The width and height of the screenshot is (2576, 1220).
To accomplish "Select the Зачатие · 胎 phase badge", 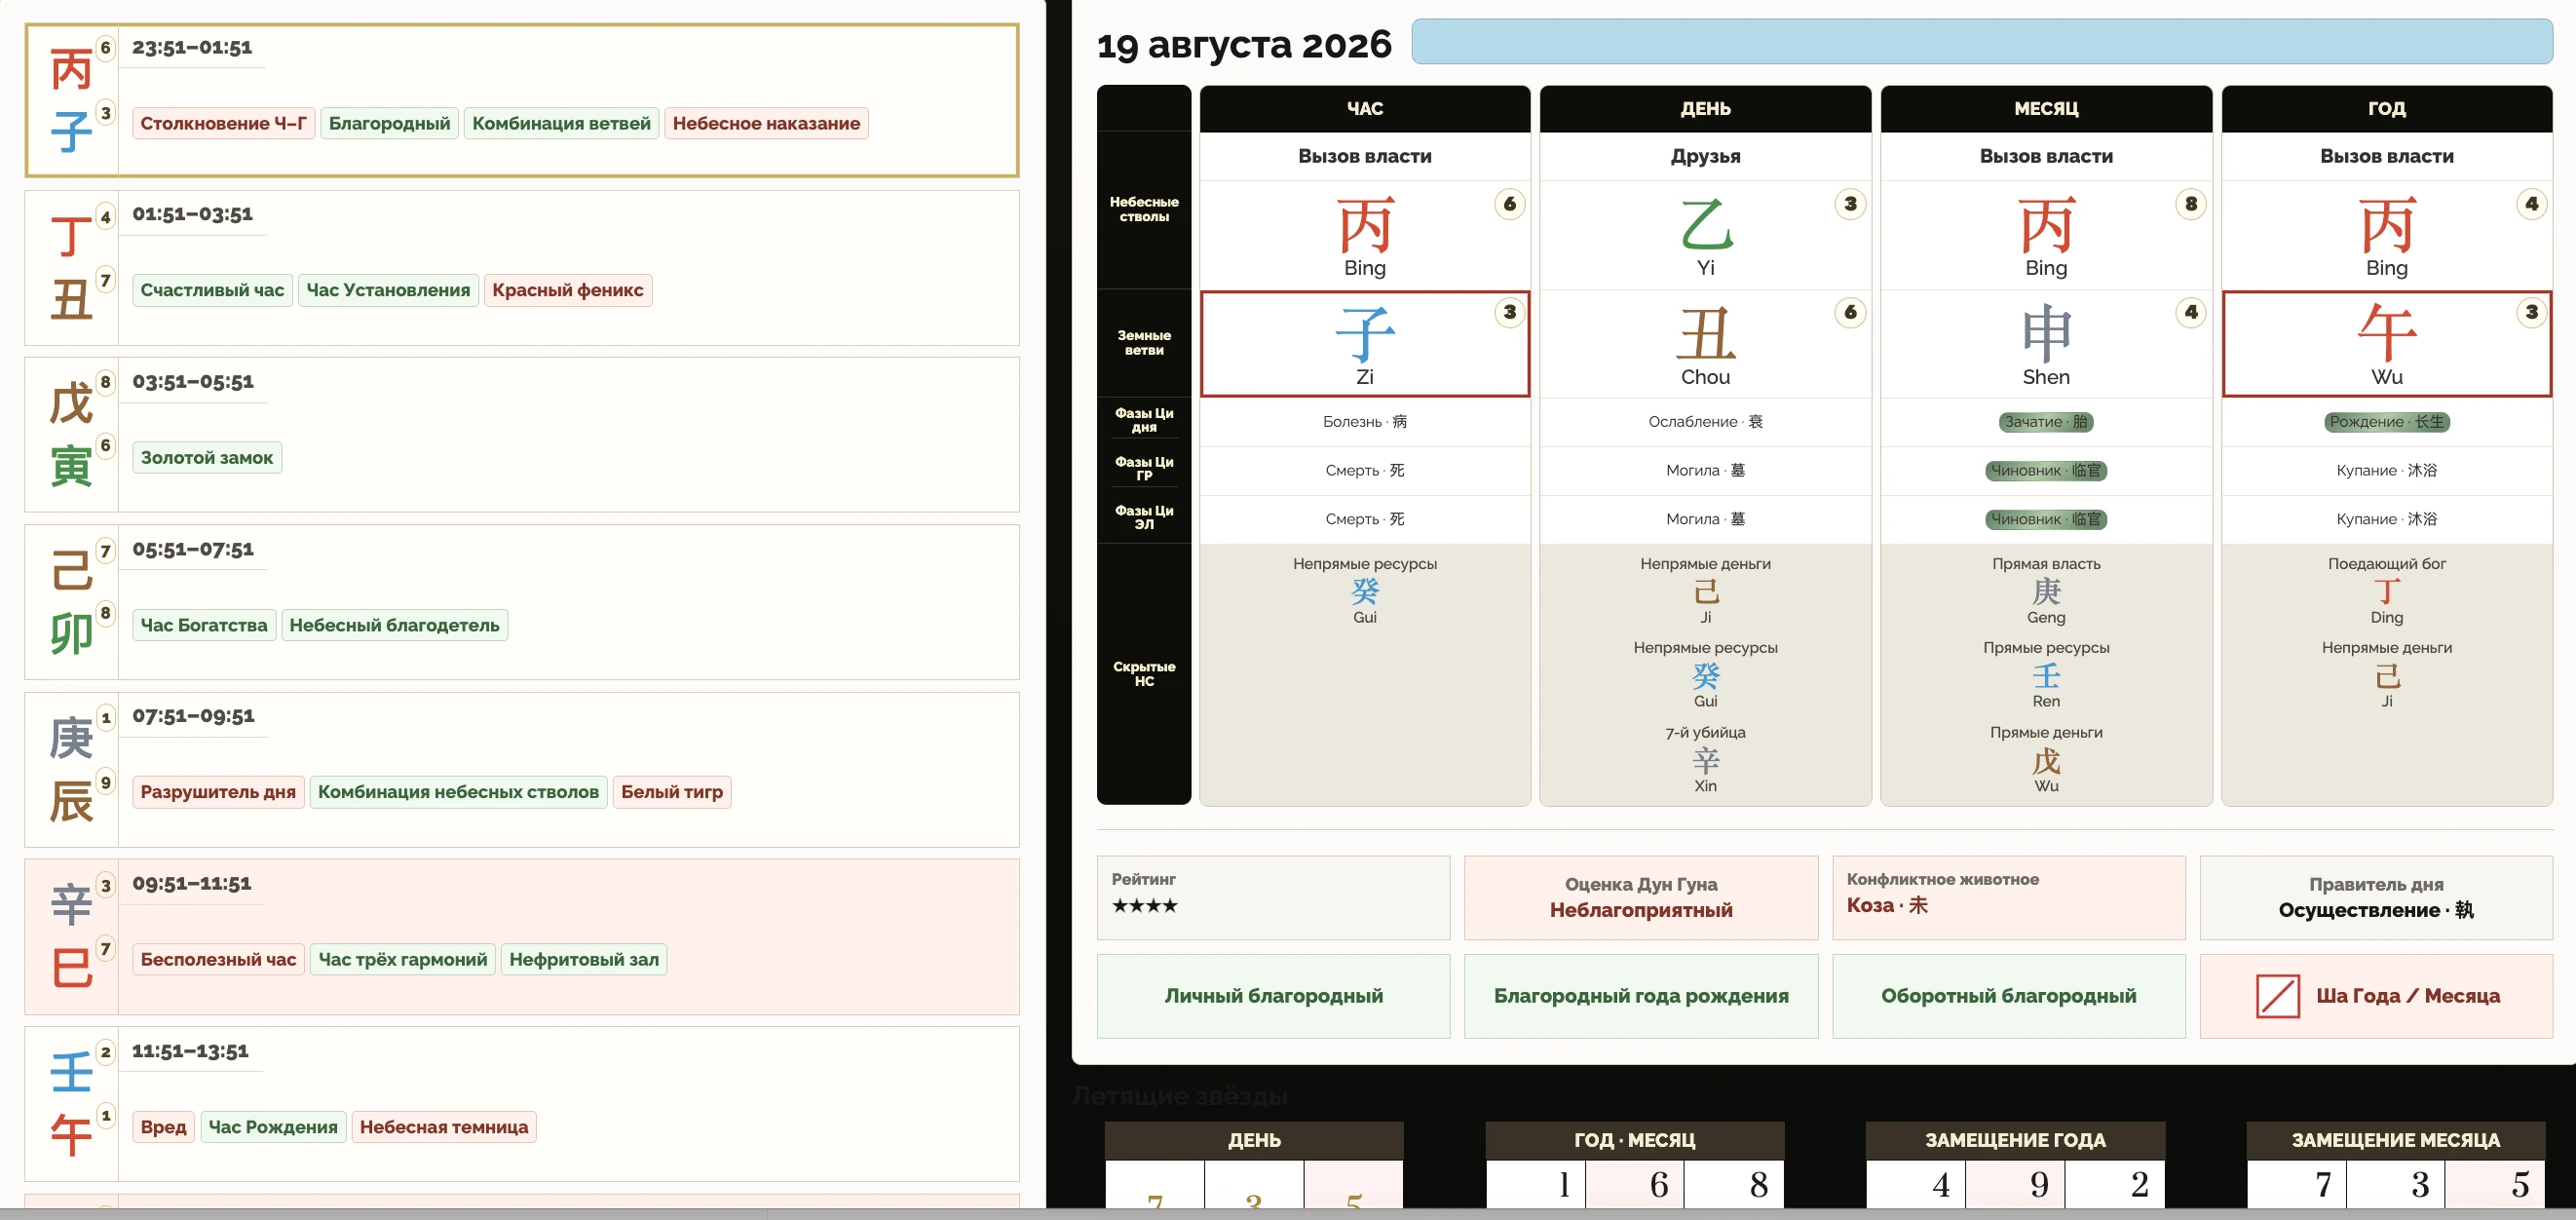I will 2046,422.
